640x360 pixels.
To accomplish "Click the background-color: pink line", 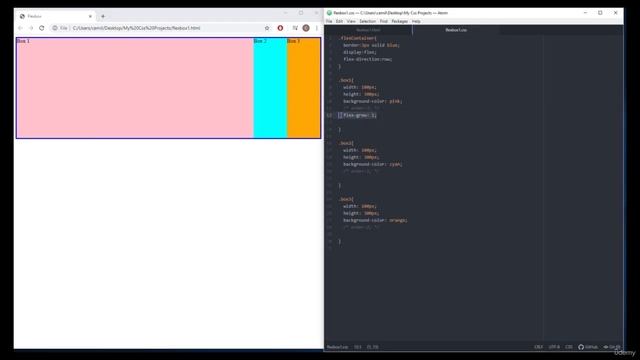I will tap(372, 101).
